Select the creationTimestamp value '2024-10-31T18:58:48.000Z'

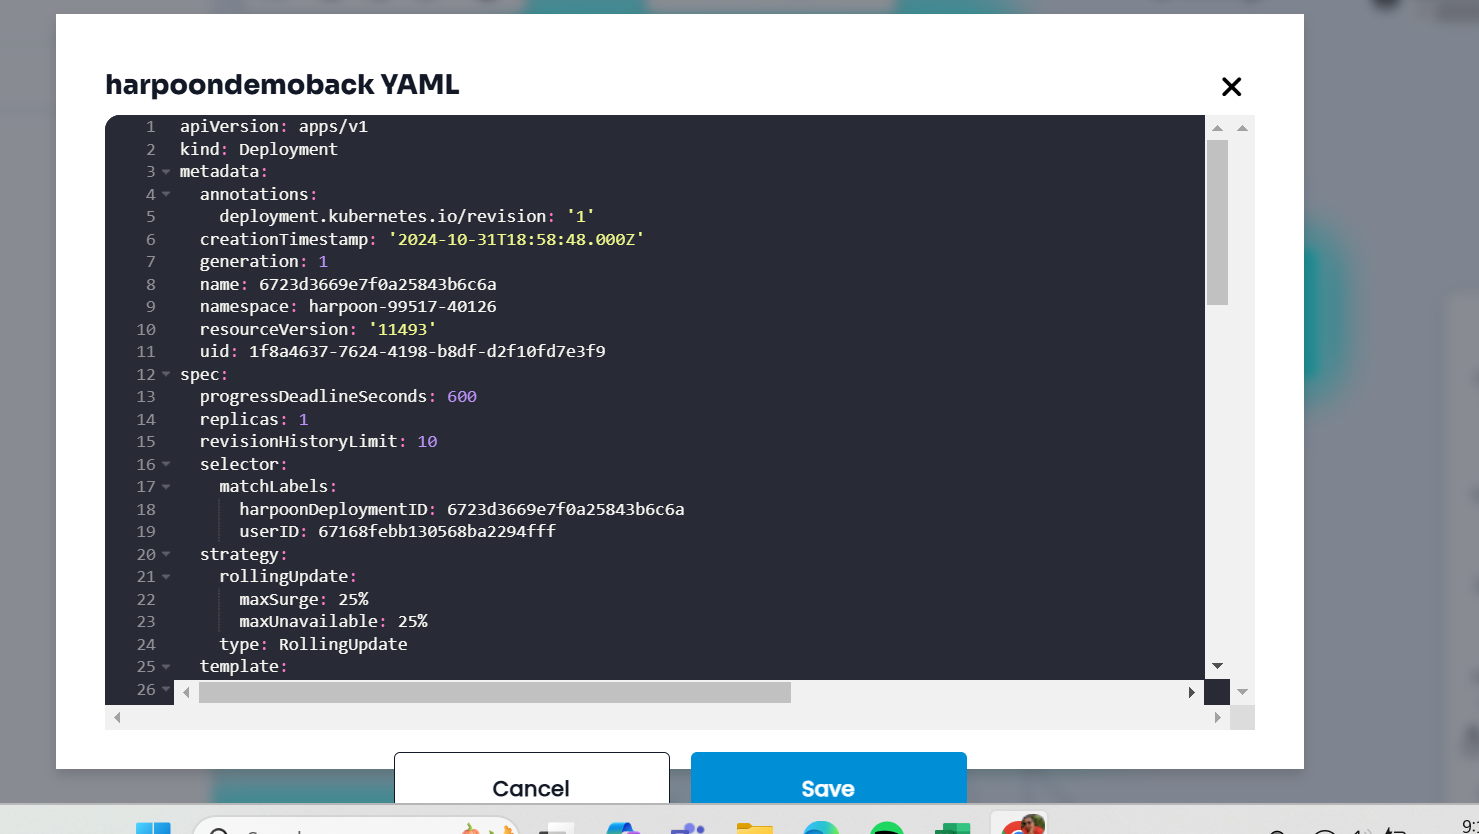pyautogui.click(x=517, y=239)
